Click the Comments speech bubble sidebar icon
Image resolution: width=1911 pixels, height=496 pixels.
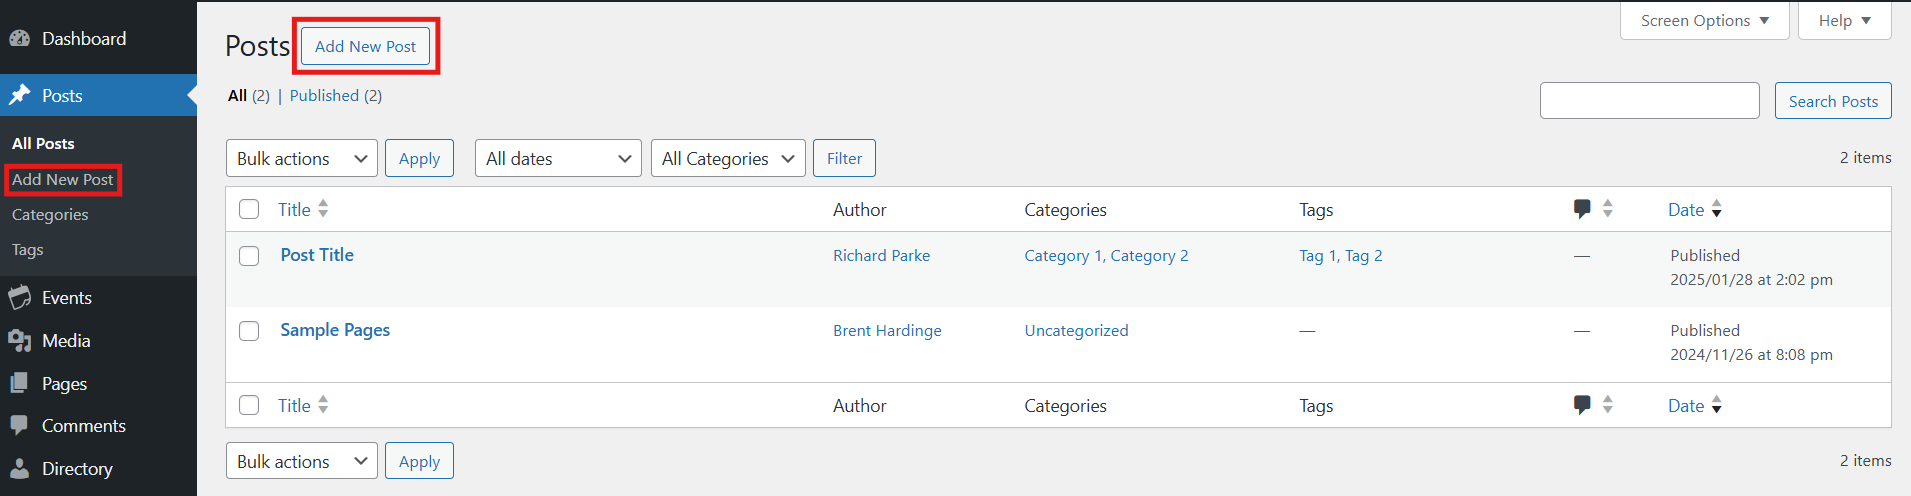[19, 426]
